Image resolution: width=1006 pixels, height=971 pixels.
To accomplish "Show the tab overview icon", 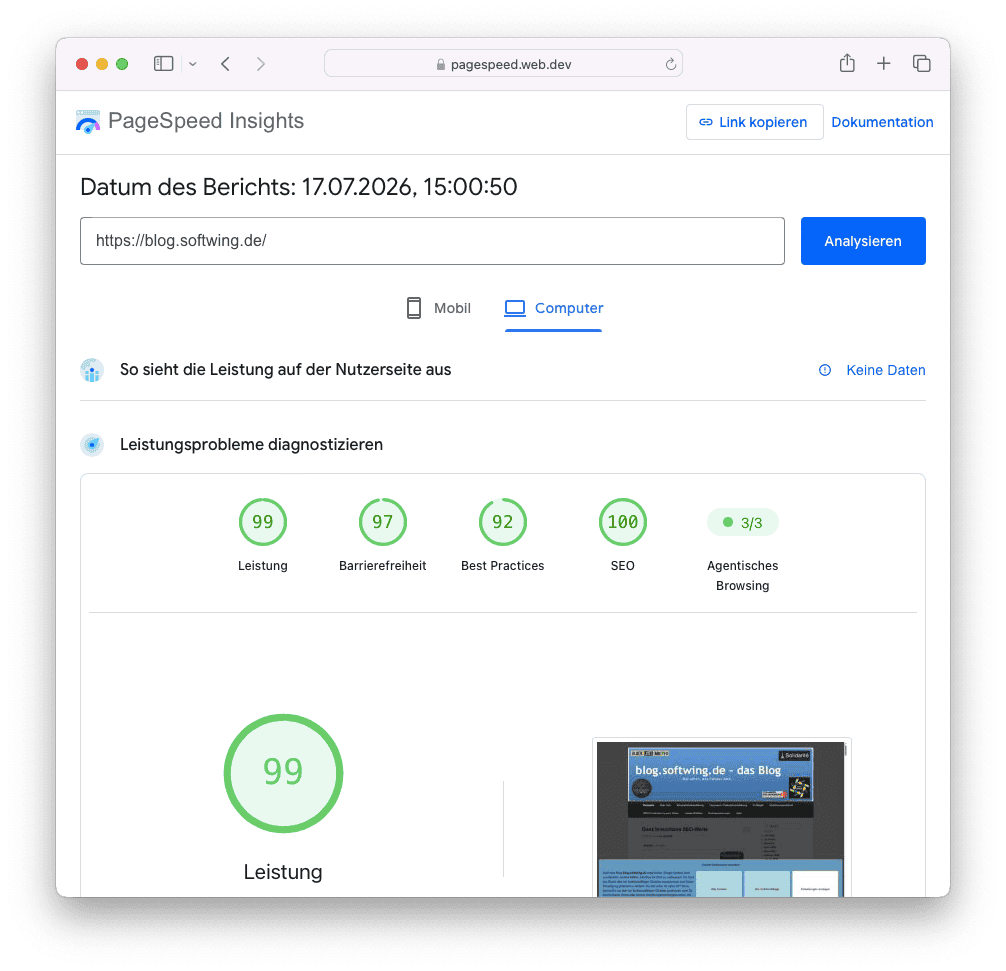I will (921, 64).
